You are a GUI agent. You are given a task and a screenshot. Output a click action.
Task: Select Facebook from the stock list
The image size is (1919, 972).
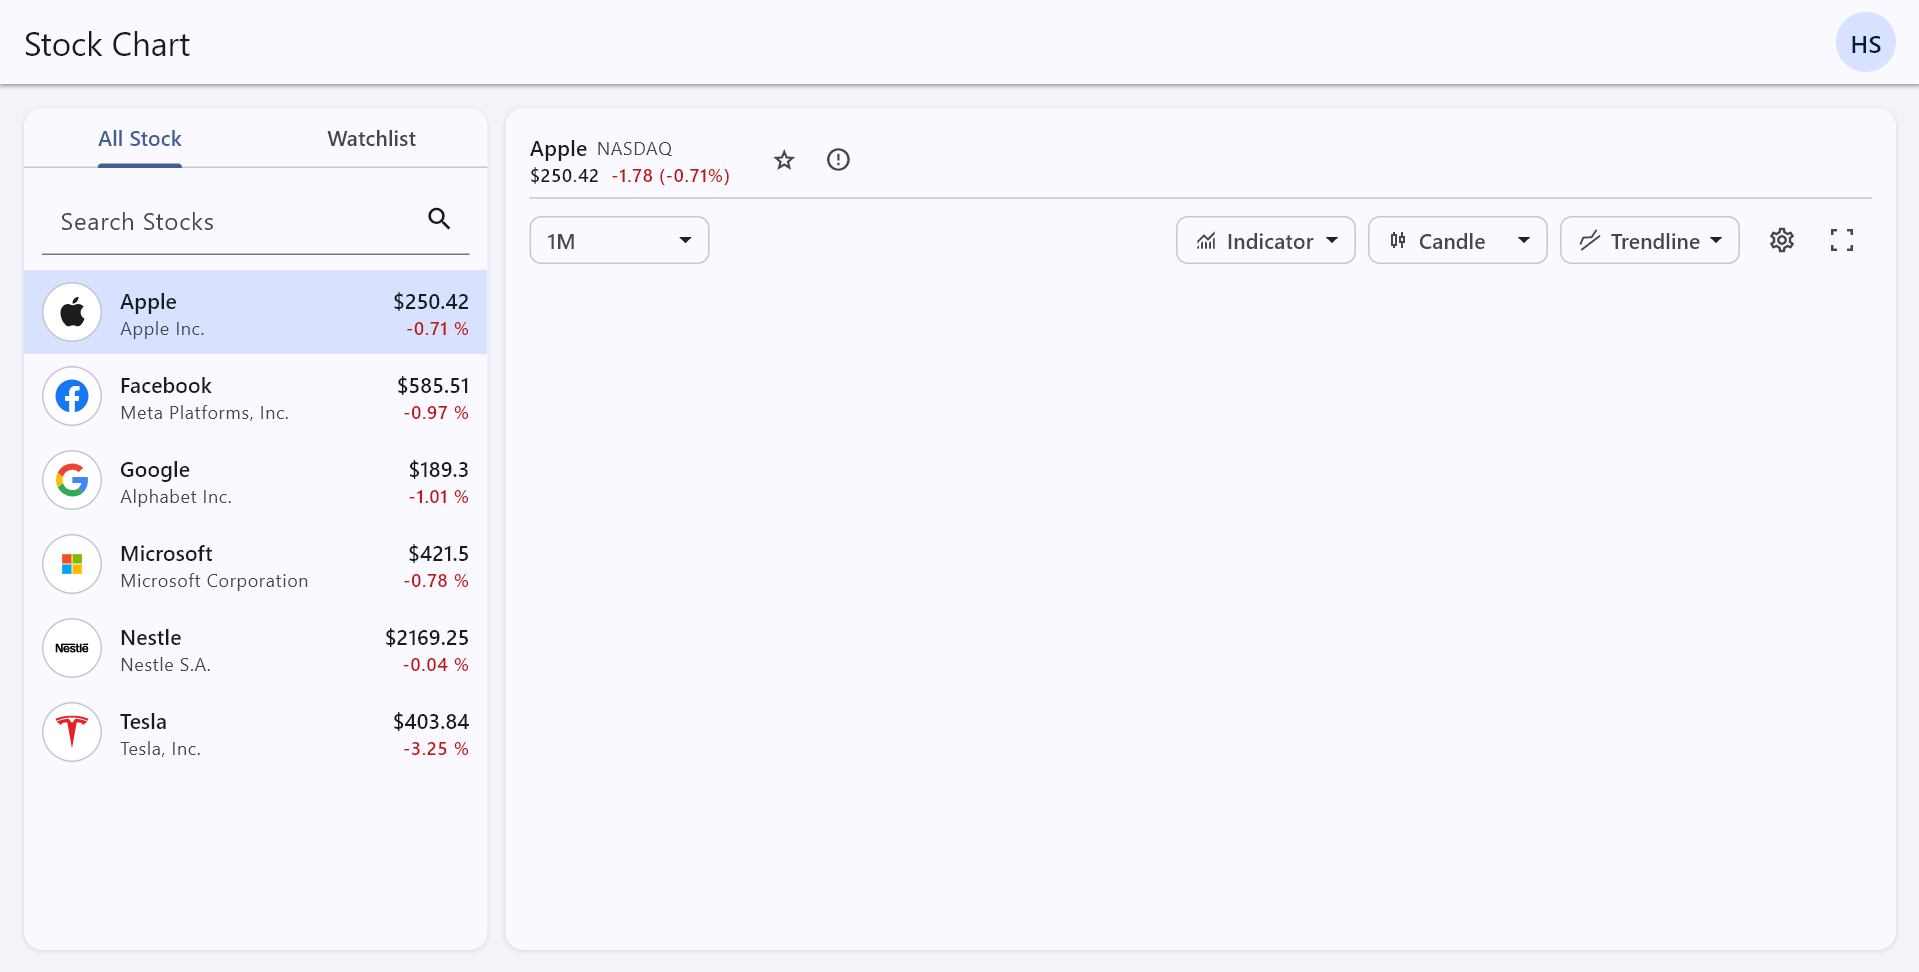coord(255,397)
